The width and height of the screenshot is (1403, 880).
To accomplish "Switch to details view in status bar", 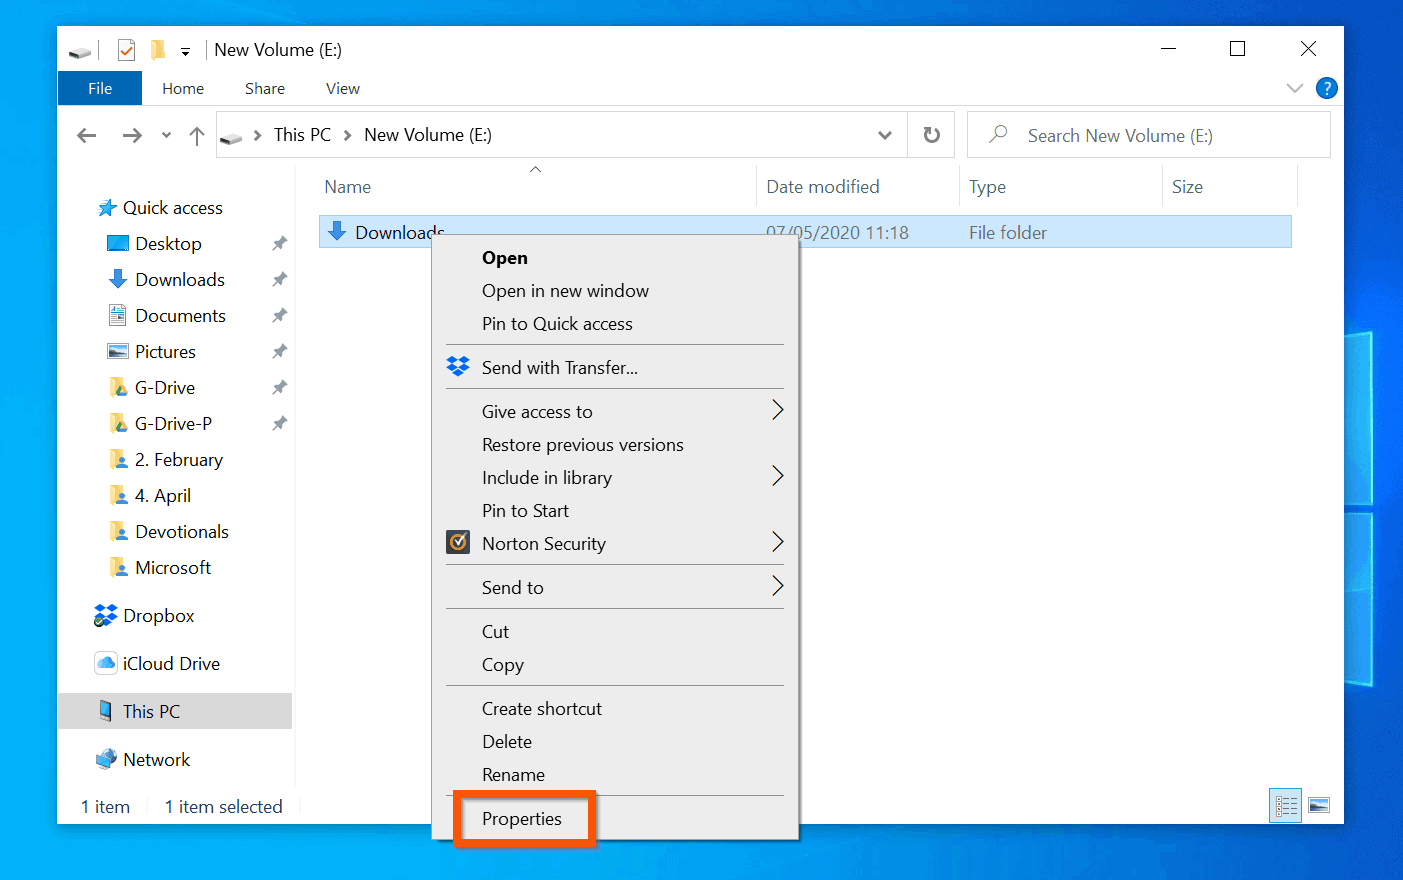I will pos(1285,805).
